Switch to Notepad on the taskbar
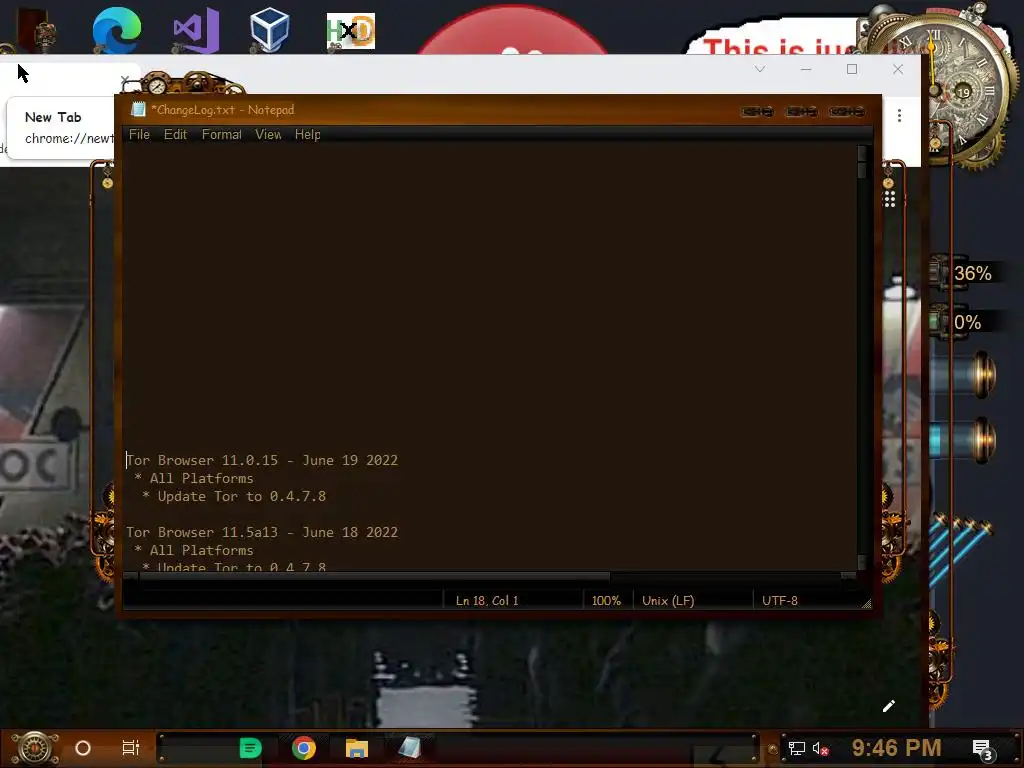The height and width of the screenshot is (768, 1024). (410, 748)
